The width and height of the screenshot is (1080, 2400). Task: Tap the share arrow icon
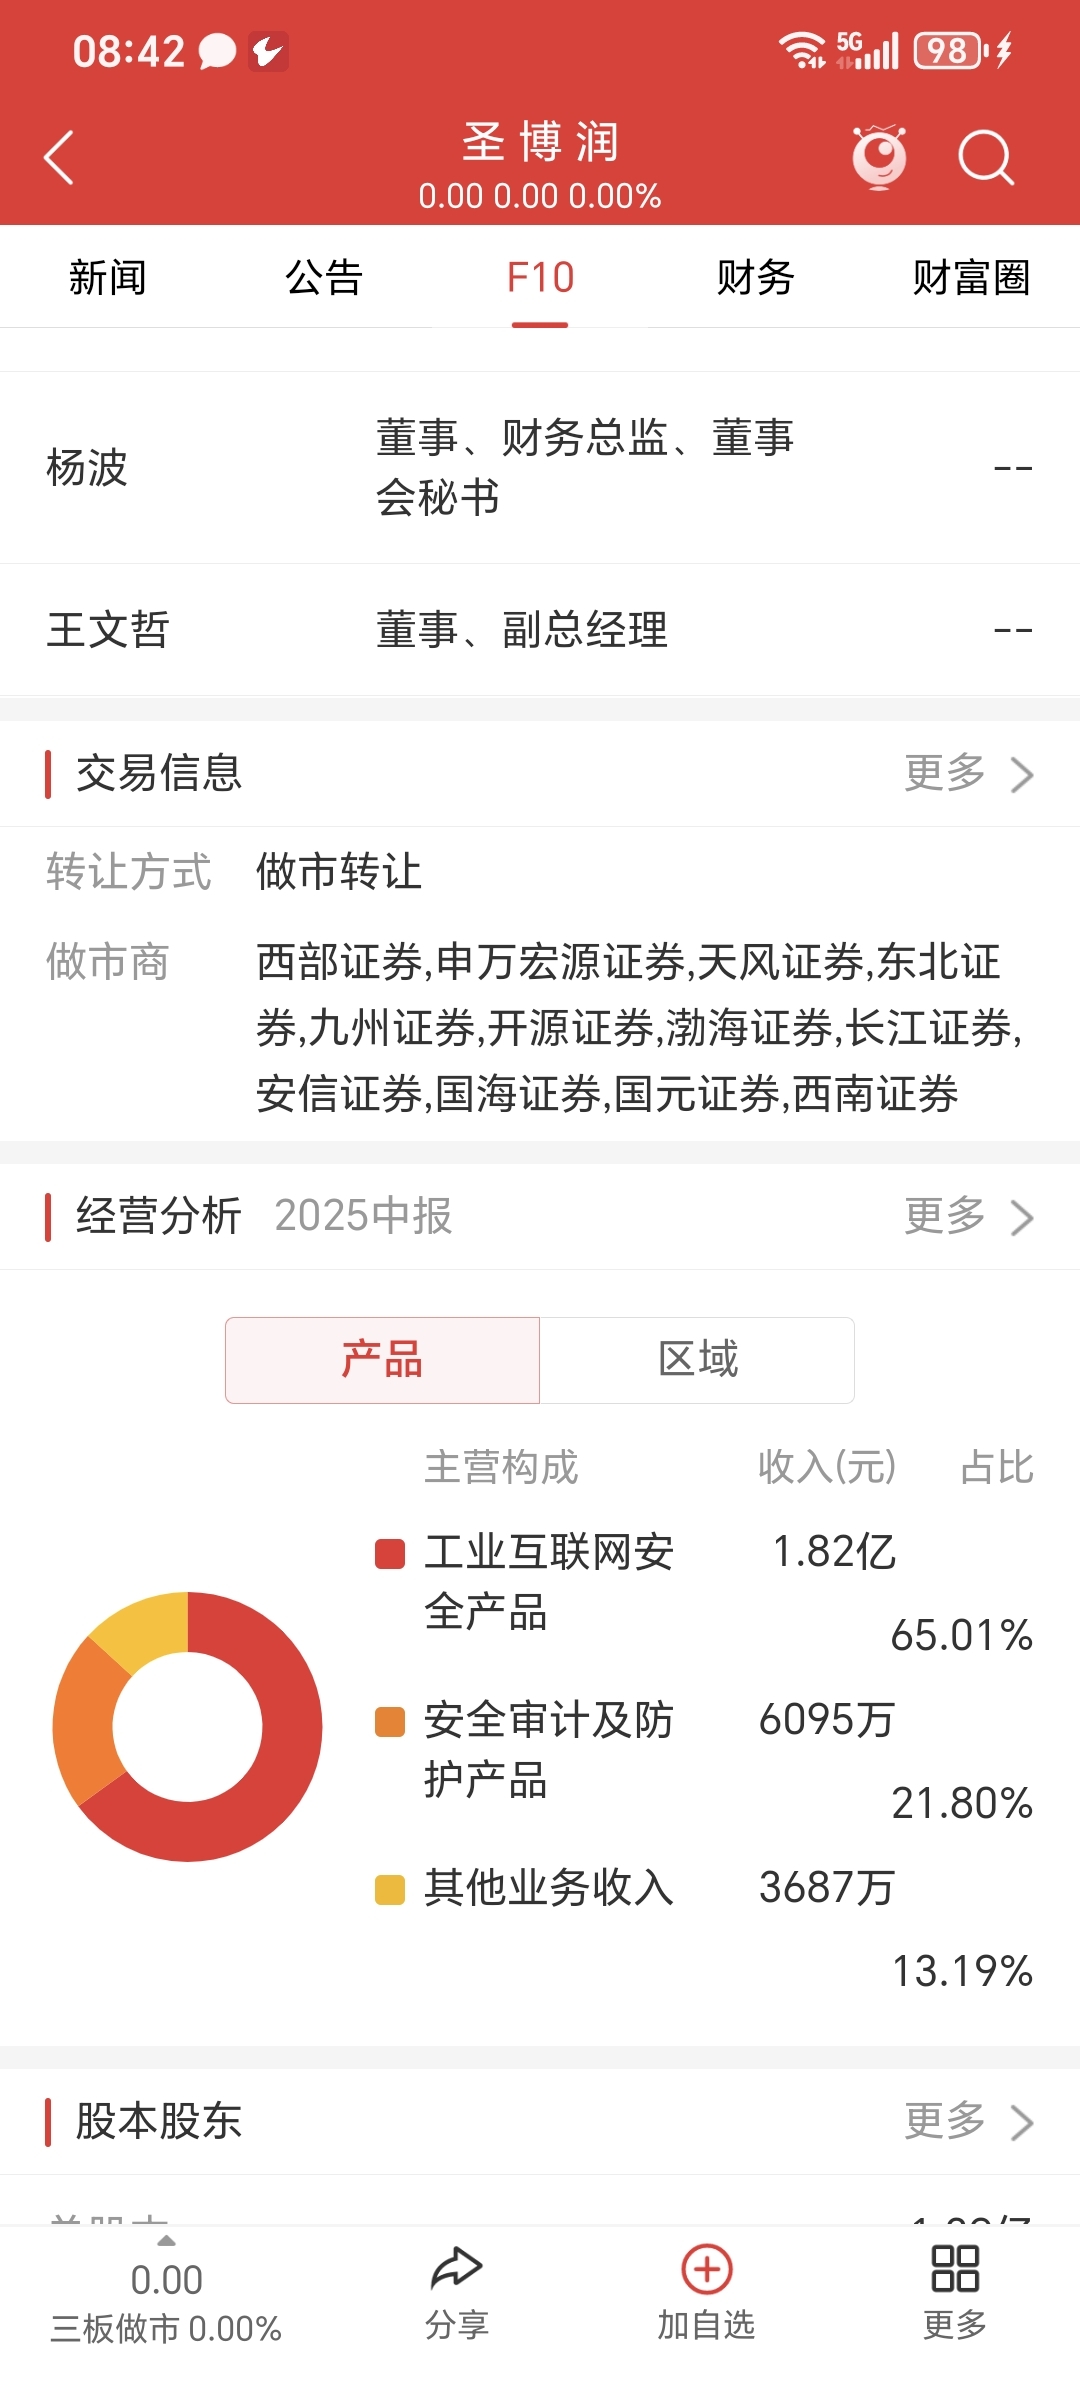point(457,2268)
